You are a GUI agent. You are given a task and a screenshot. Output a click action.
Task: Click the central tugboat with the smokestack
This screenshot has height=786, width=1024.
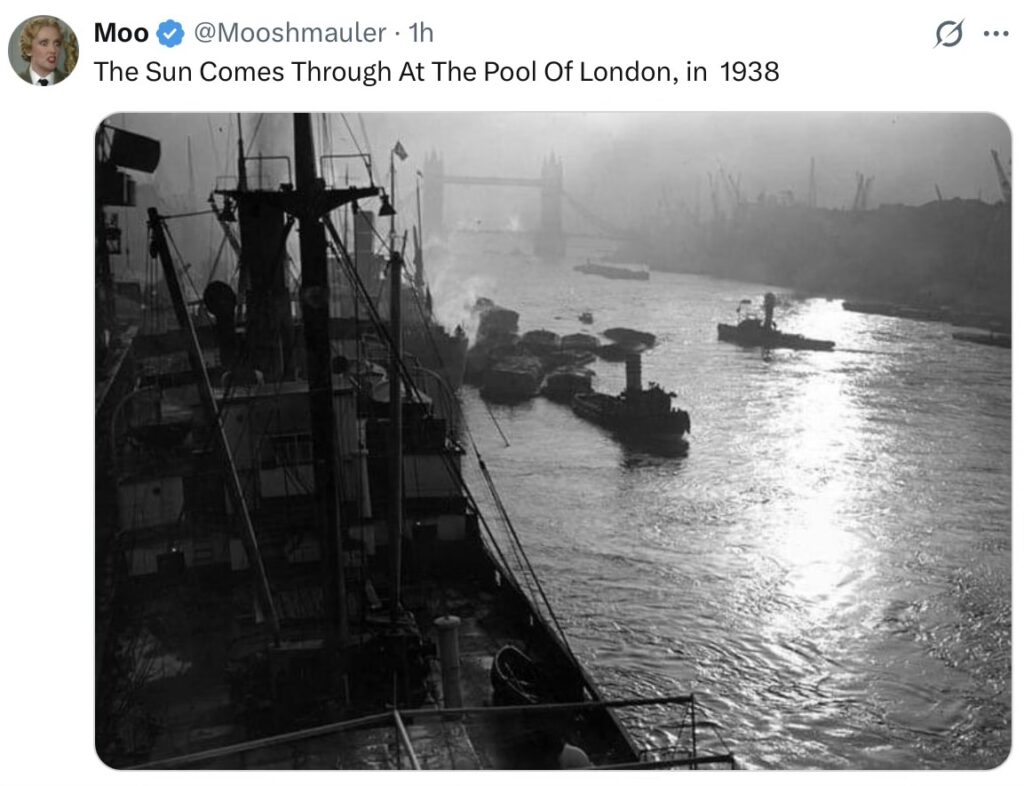632,405
